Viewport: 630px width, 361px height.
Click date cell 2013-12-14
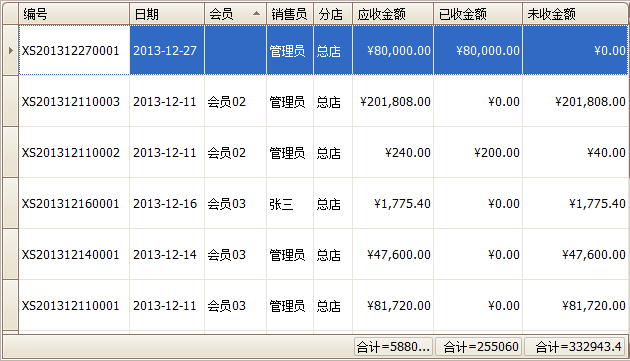pos(167,254)
